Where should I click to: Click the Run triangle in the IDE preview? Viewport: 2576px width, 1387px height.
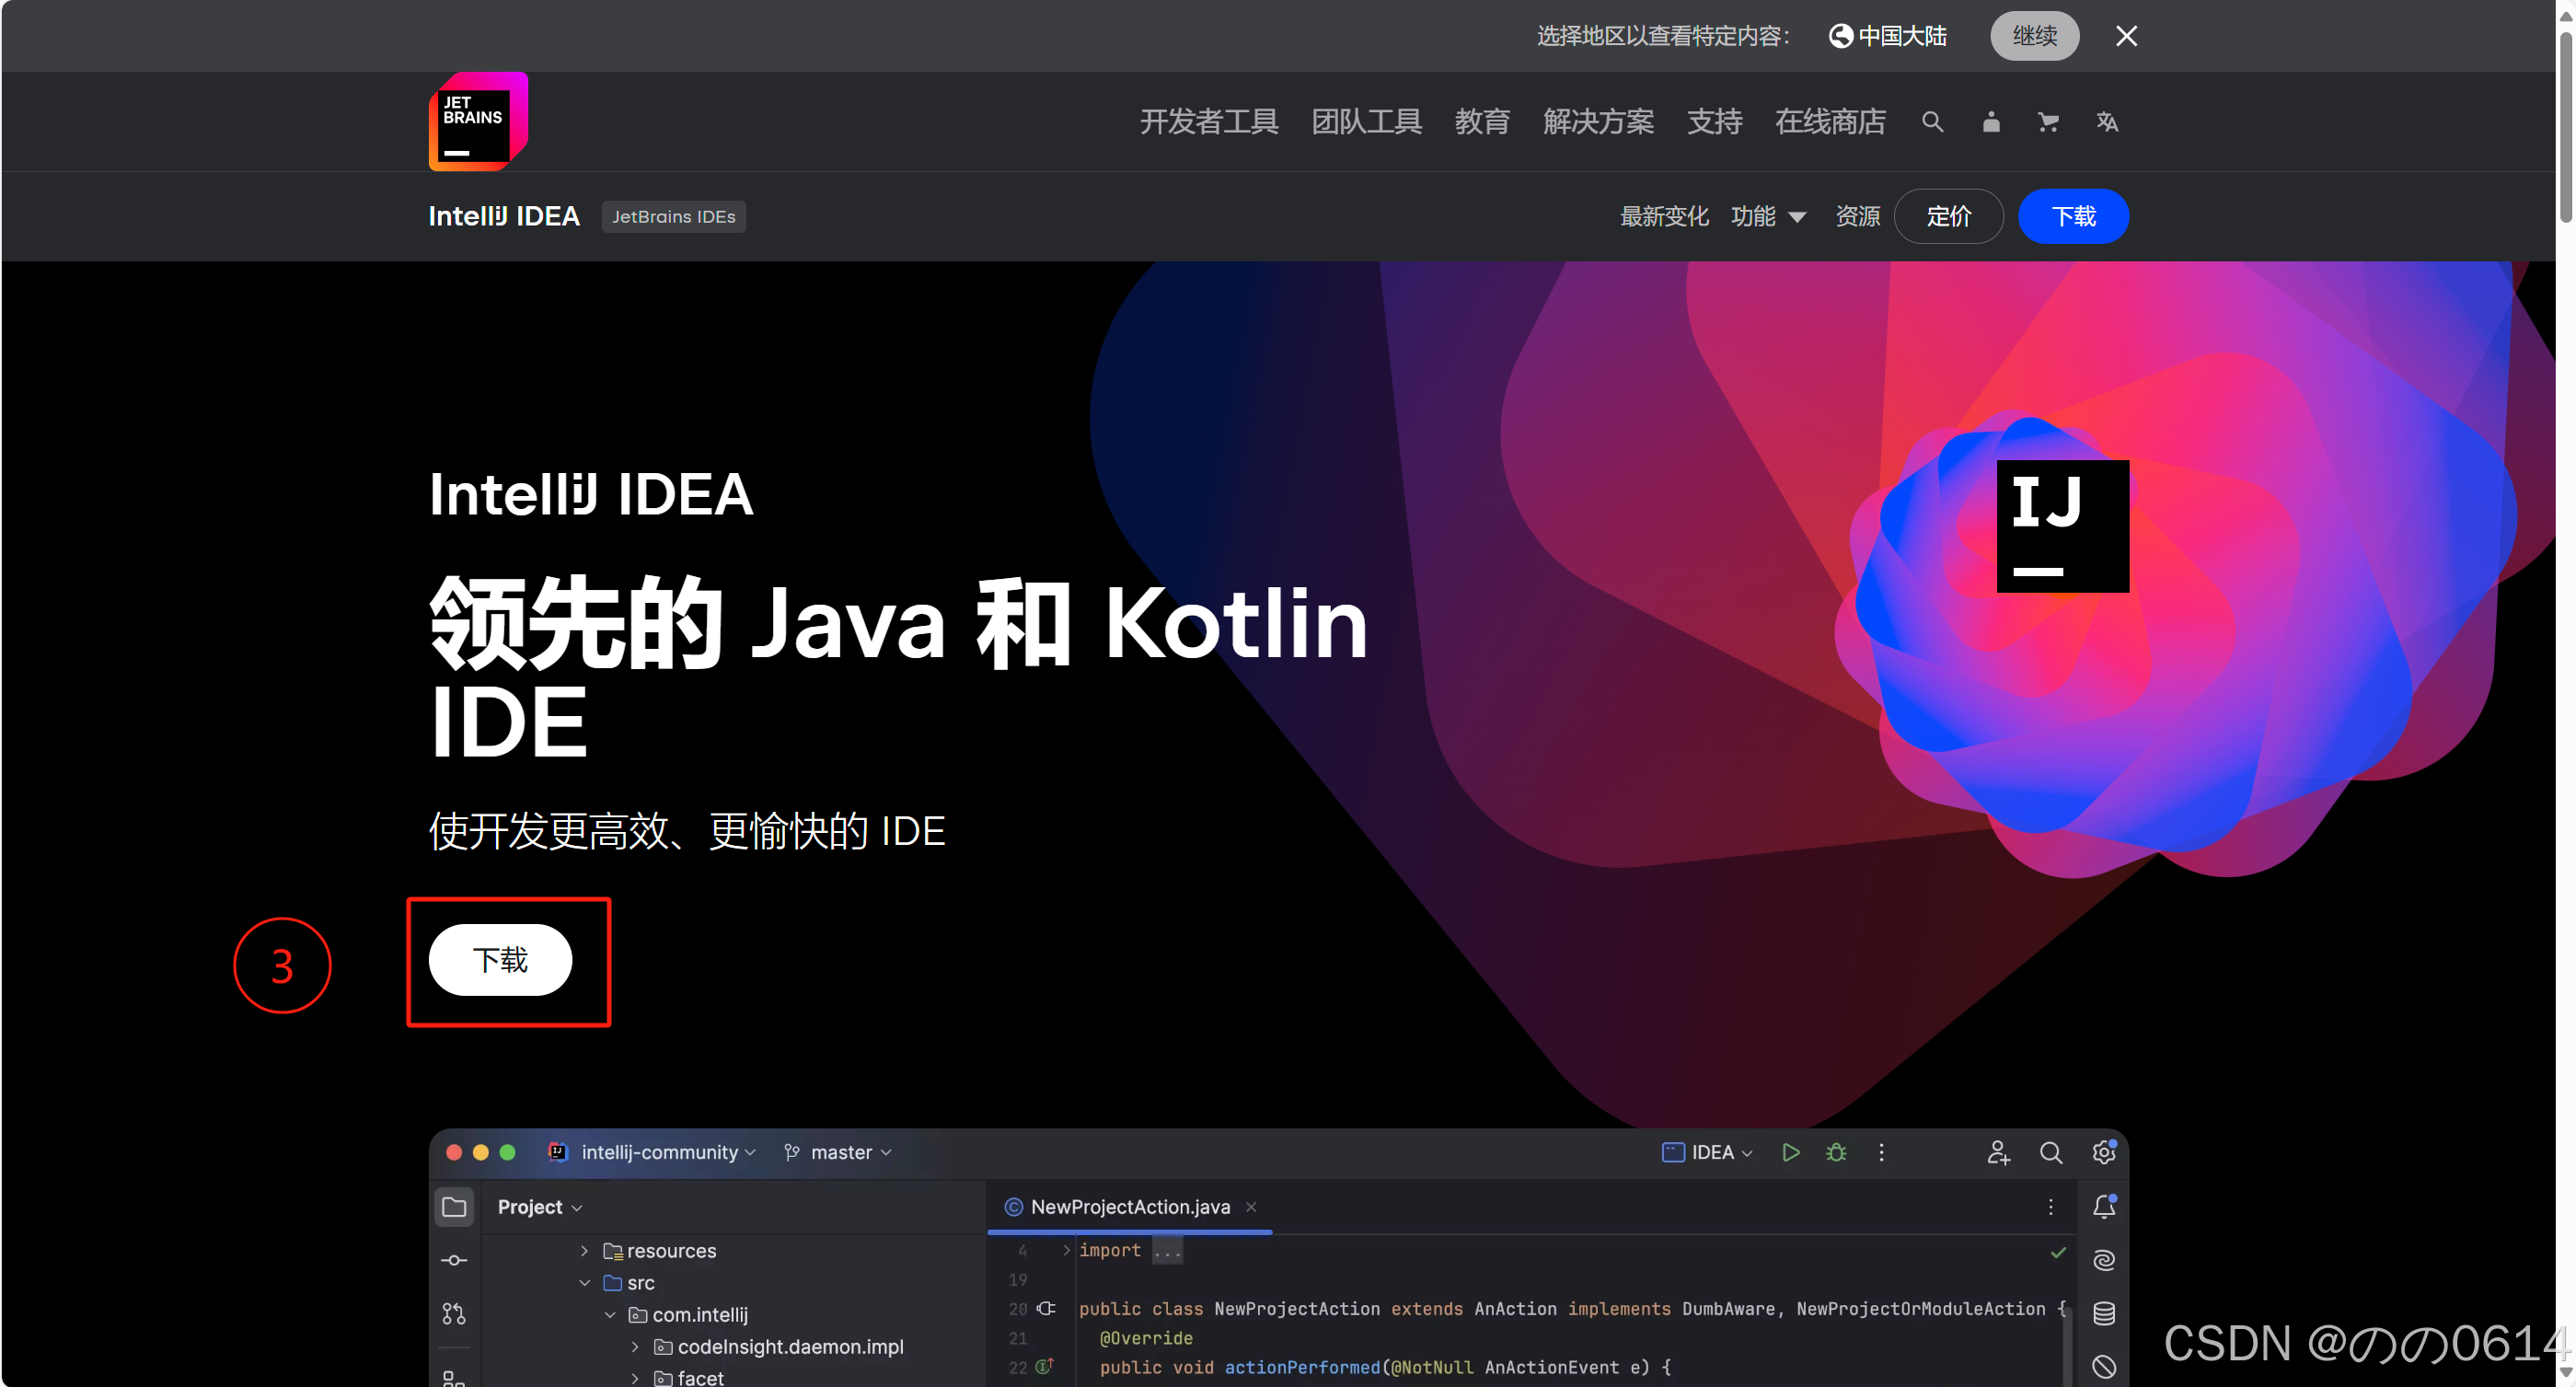pos(1790,1152)
